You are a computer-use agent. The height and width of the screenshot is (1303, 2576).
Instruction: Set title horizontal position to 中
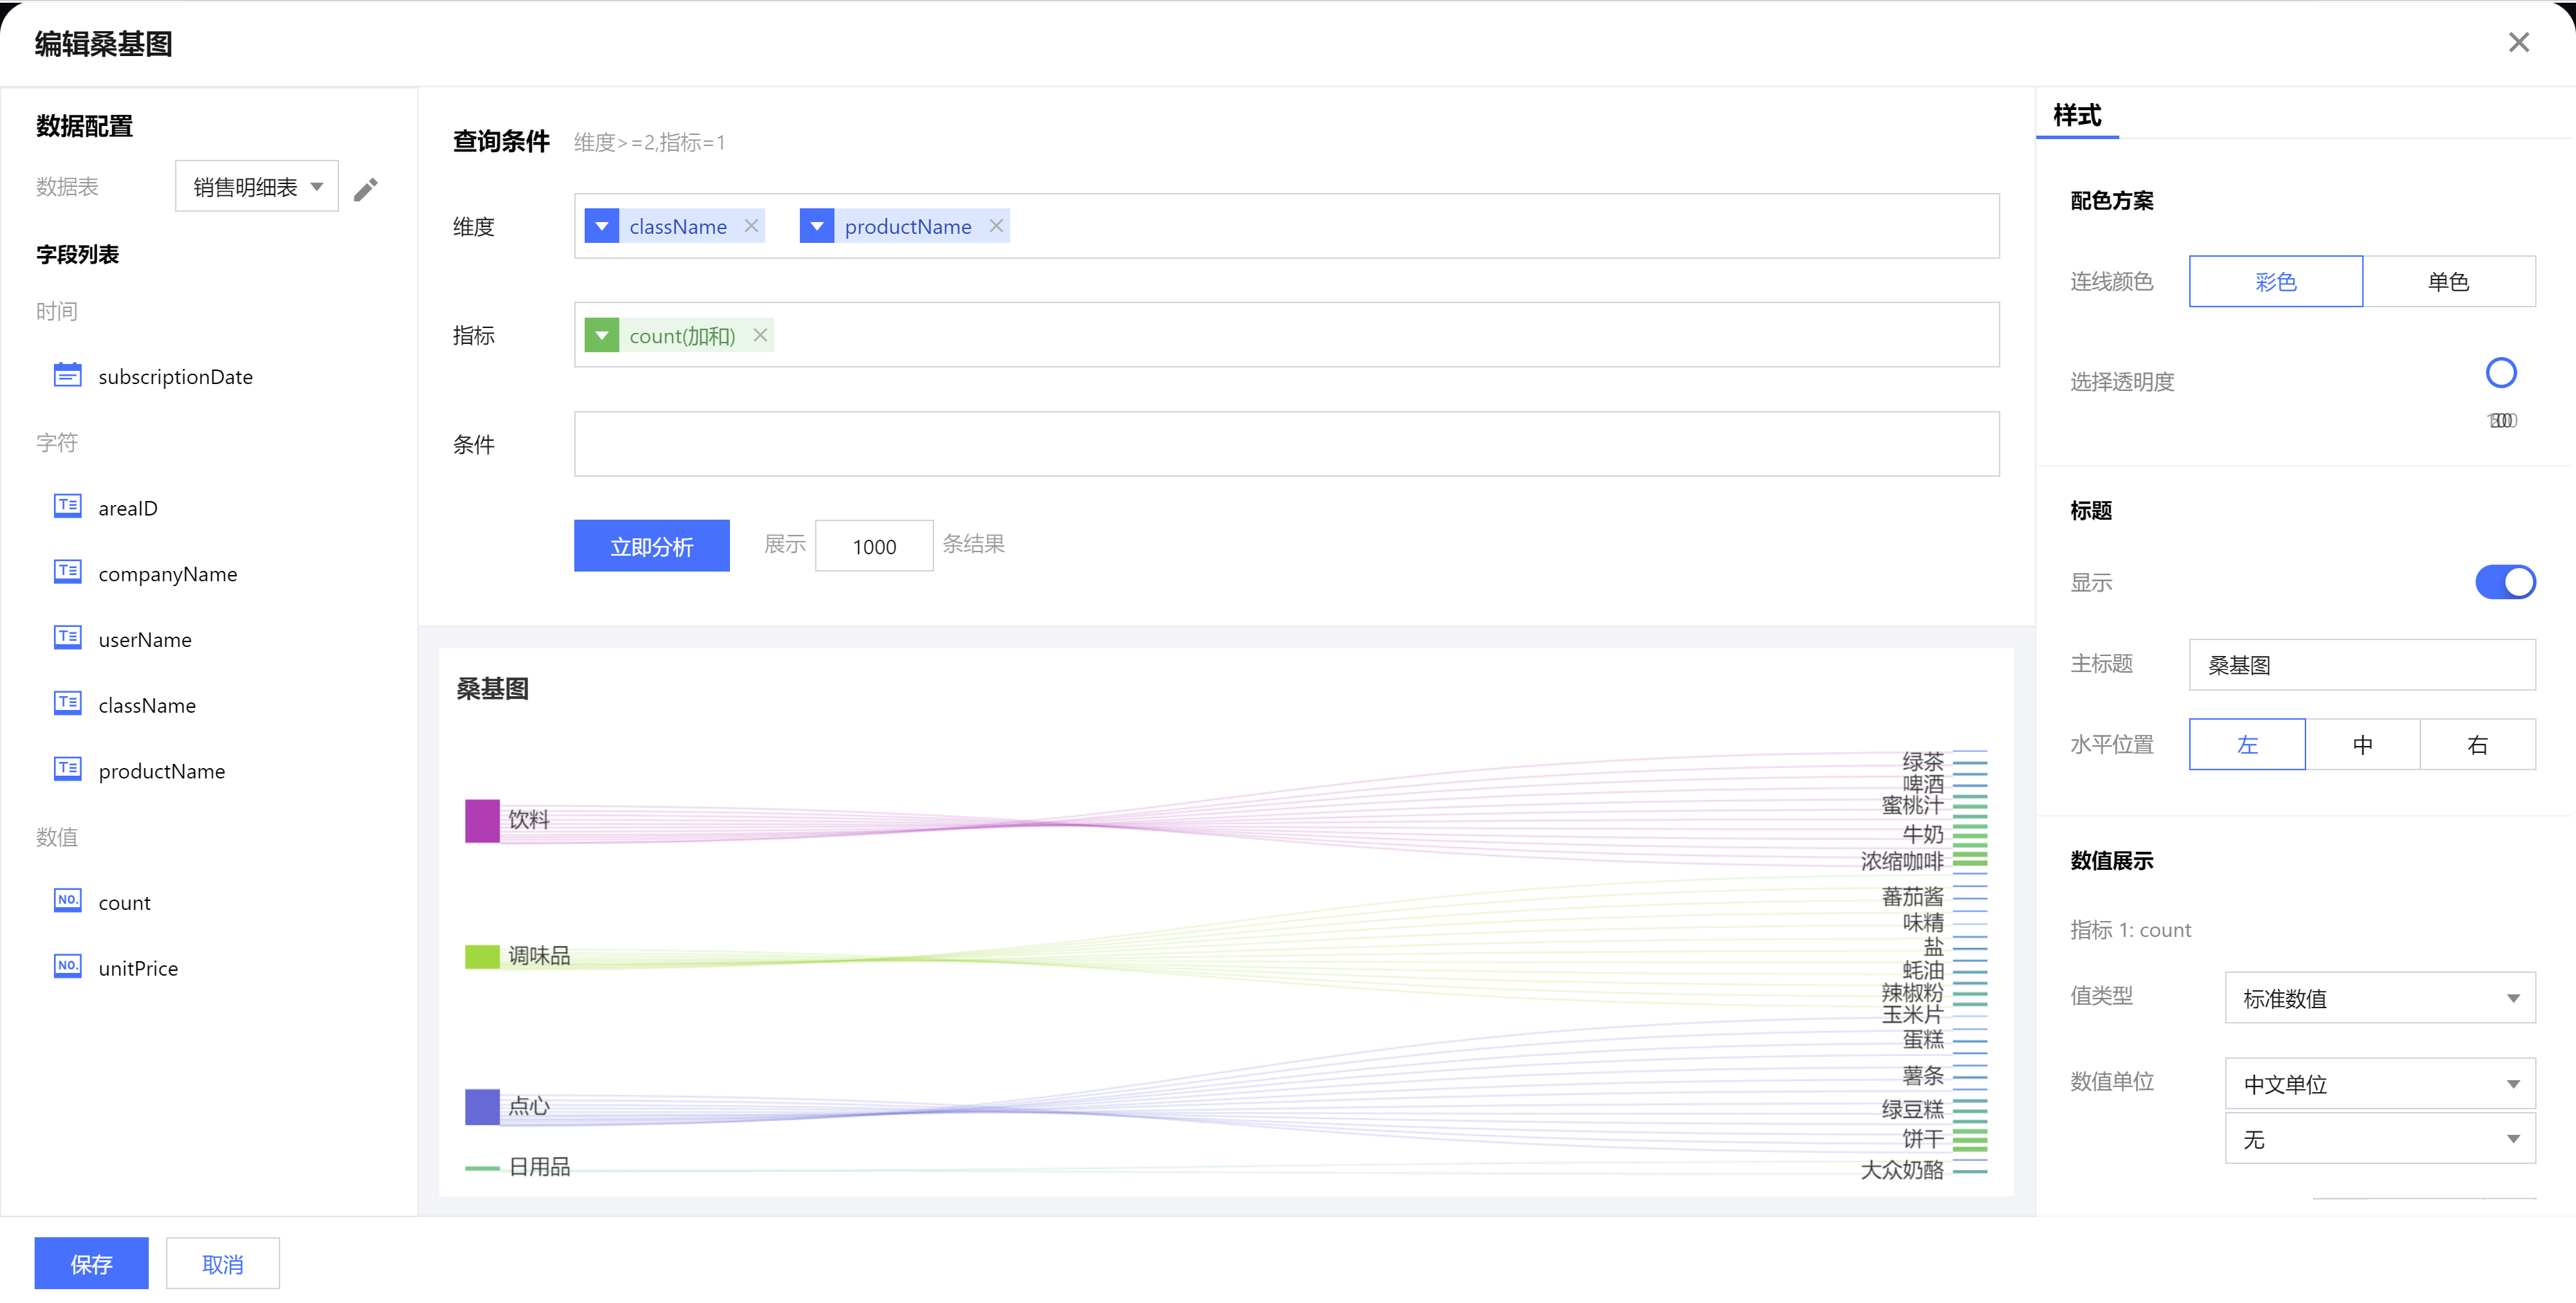coord(2362,745)
